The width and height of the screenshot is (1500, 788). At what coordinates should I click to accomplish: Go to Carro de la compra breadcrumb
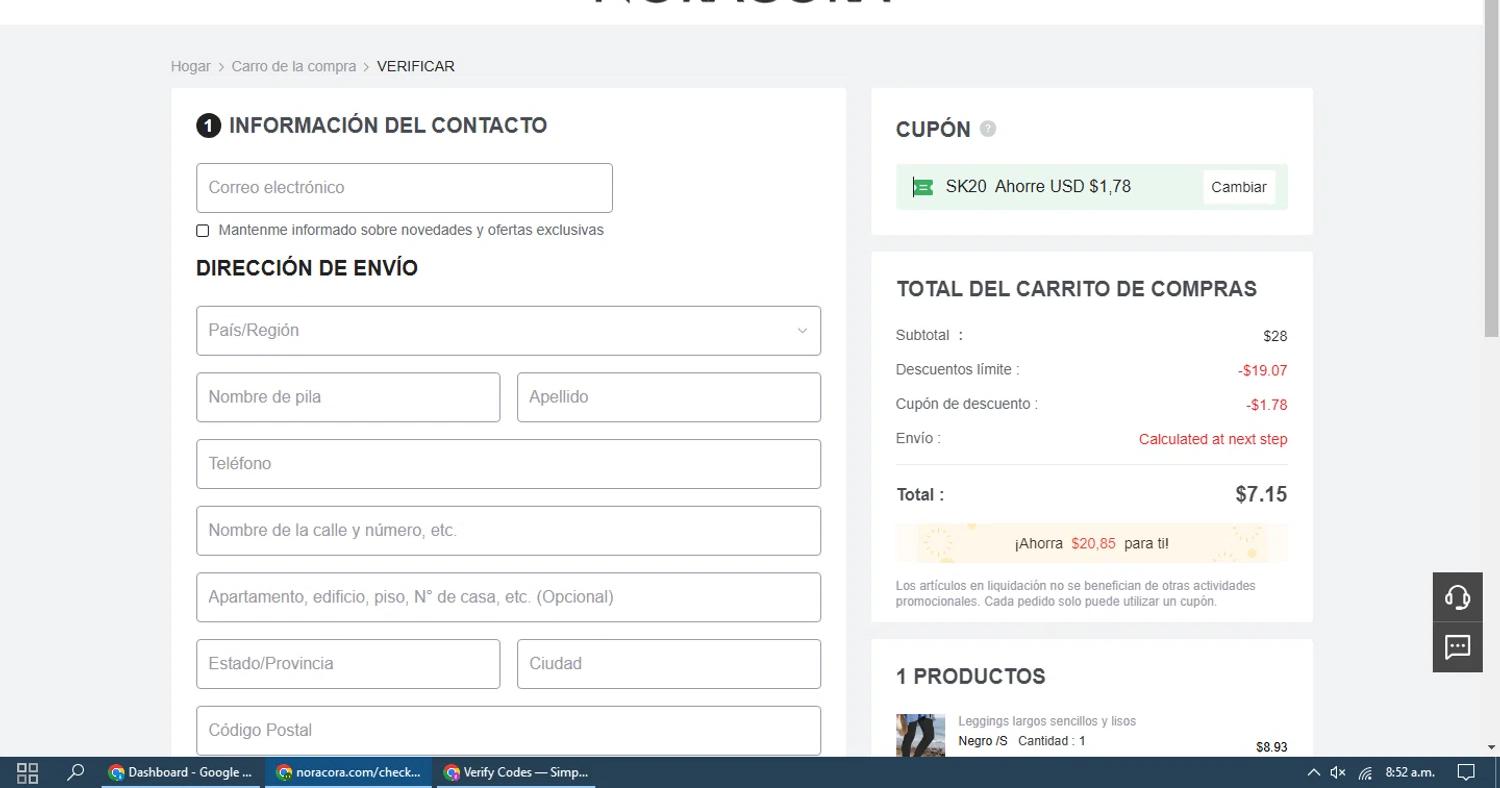click(x=294, y=66)
